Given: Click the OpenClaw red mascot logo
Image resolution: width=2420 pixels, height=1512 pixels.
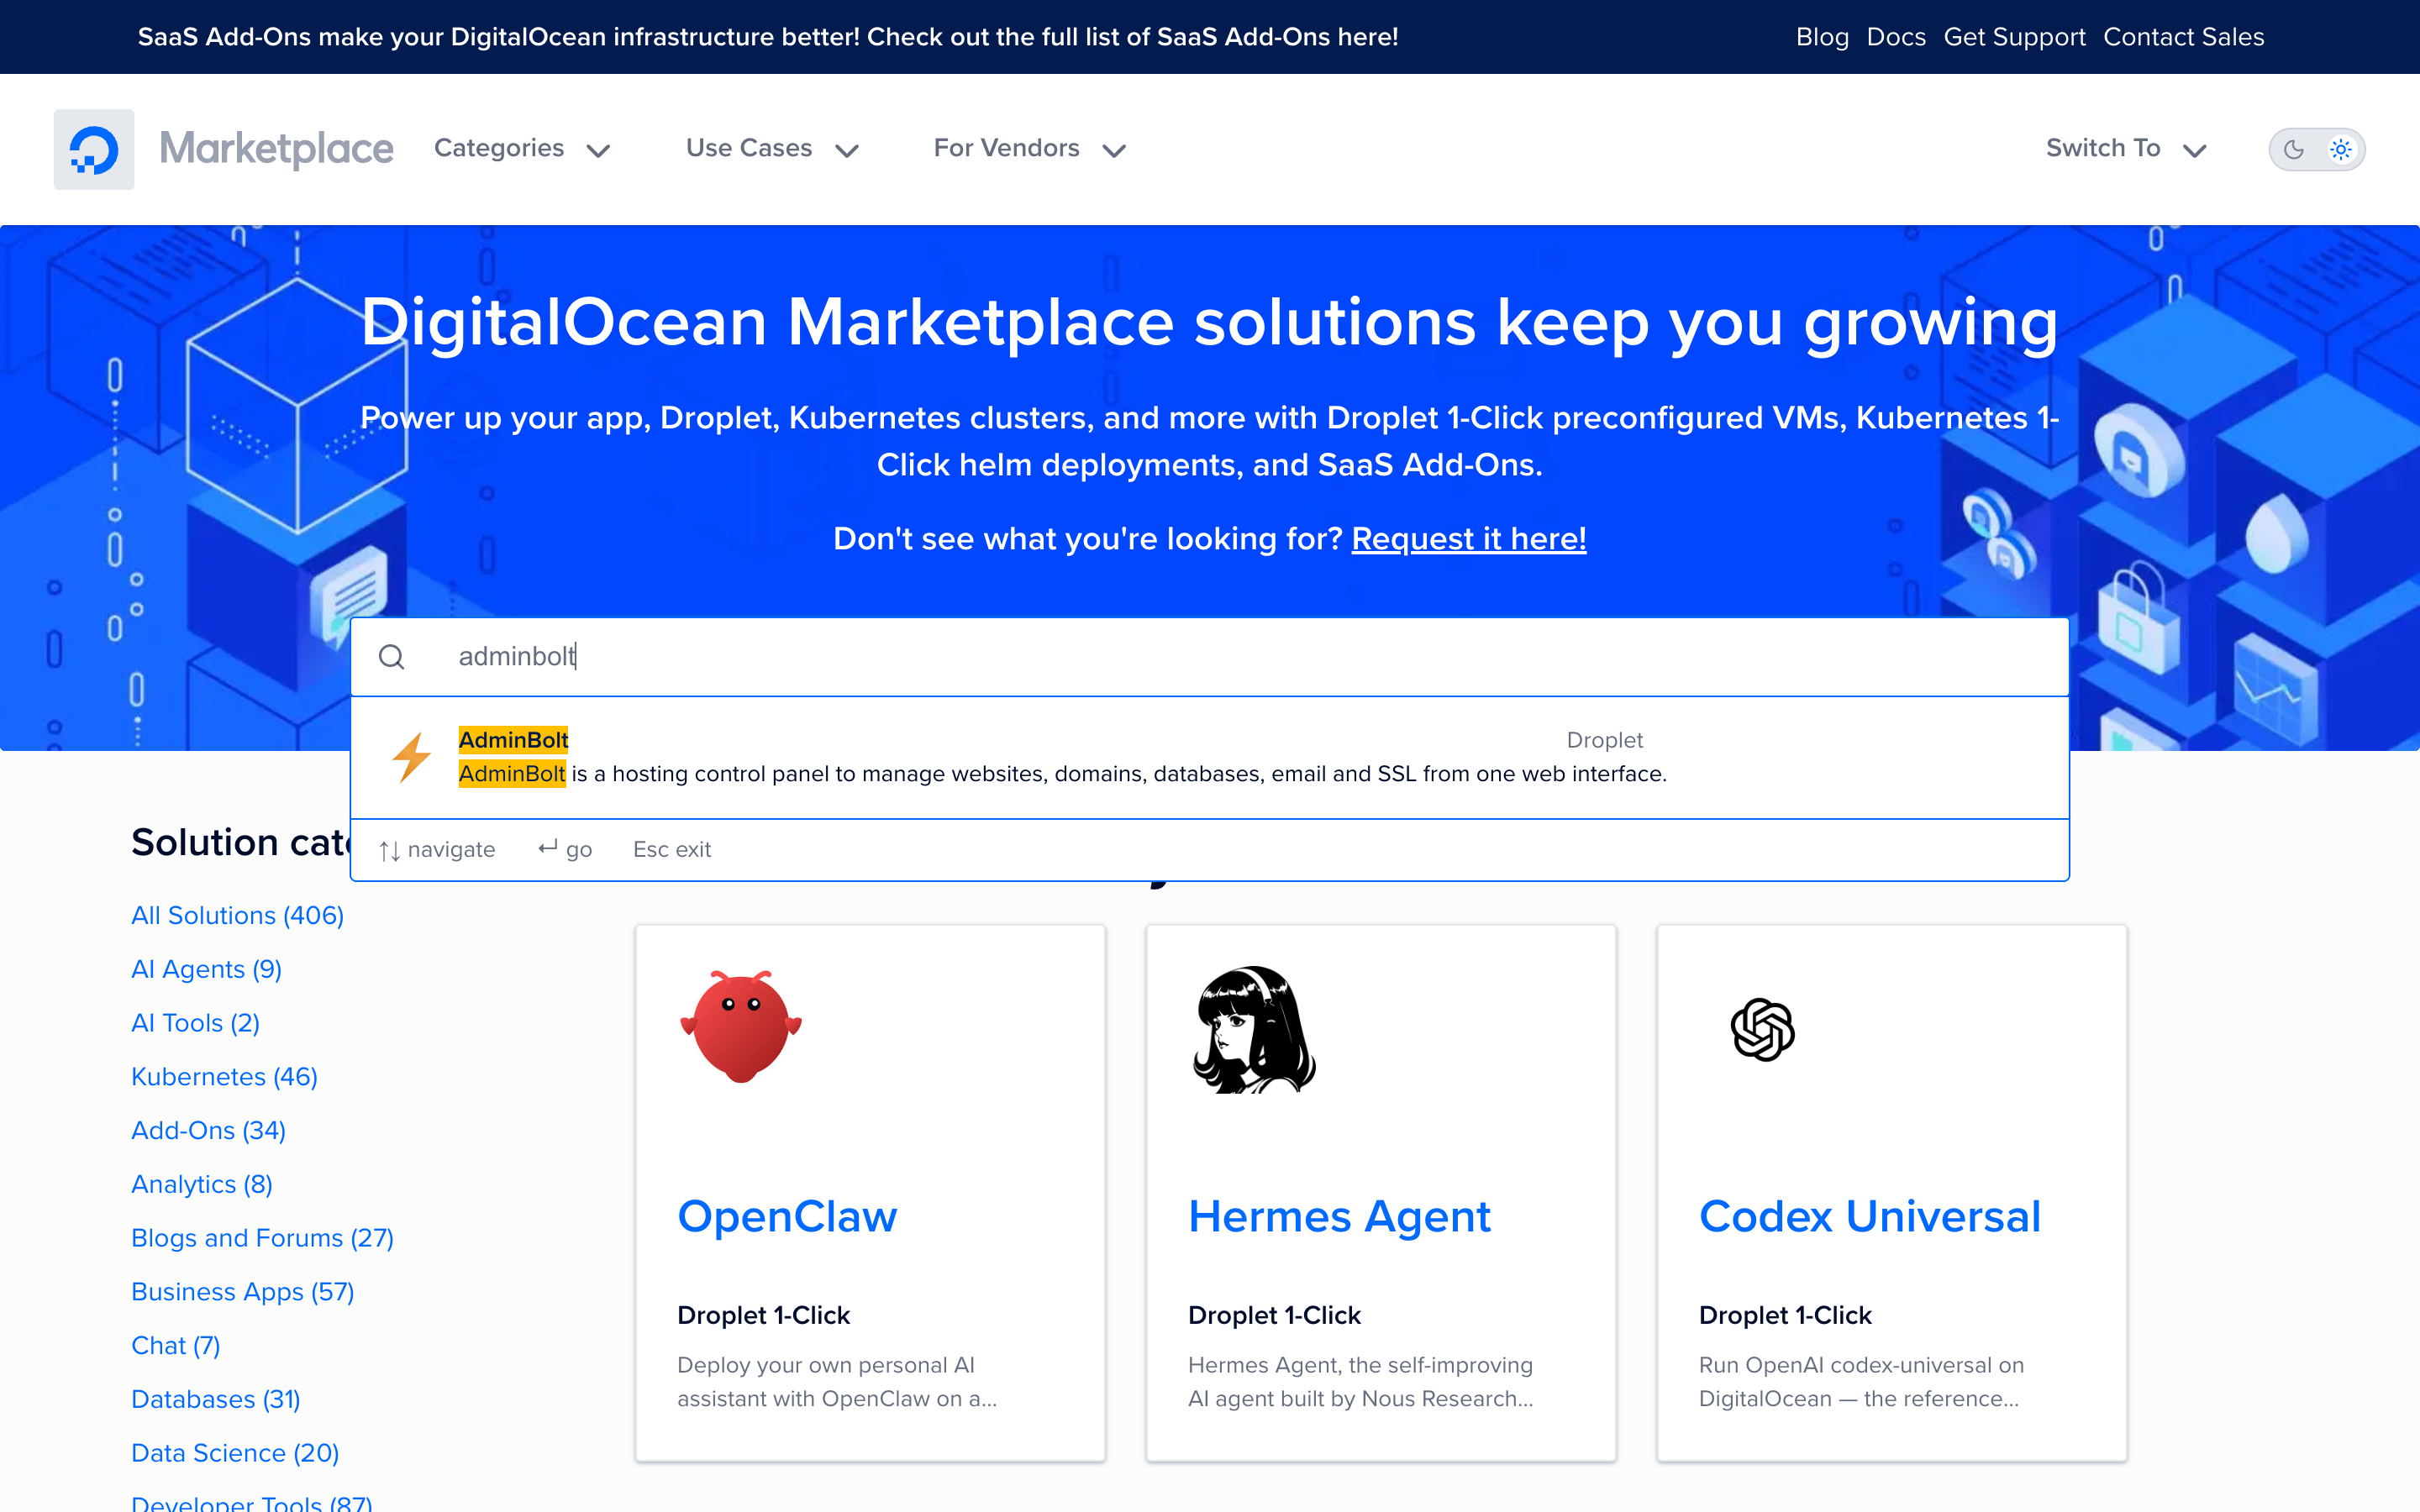Looking at the screenshot, I should (x=741, y=1026).
